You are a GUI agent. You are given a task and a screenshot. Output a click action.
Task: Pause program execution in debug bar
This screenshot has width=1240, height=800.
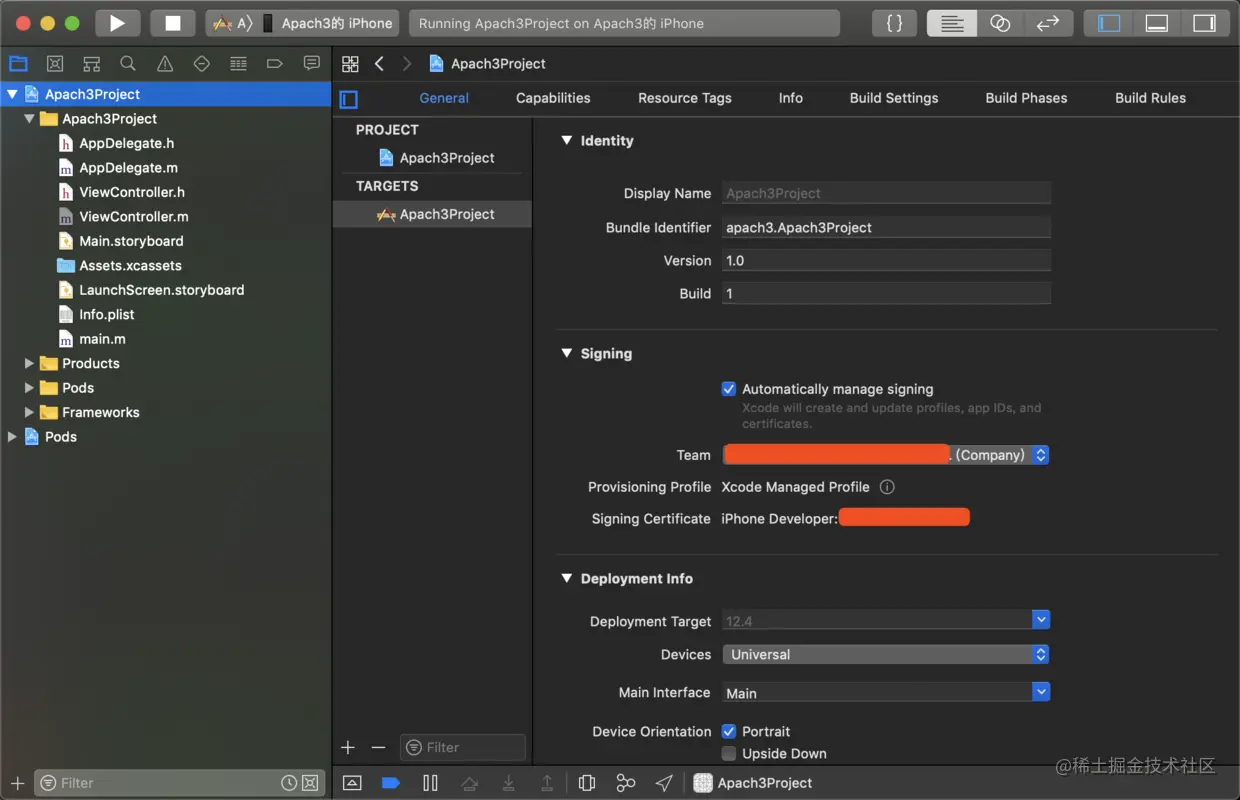pyautogui.click(x=430, y=783)
